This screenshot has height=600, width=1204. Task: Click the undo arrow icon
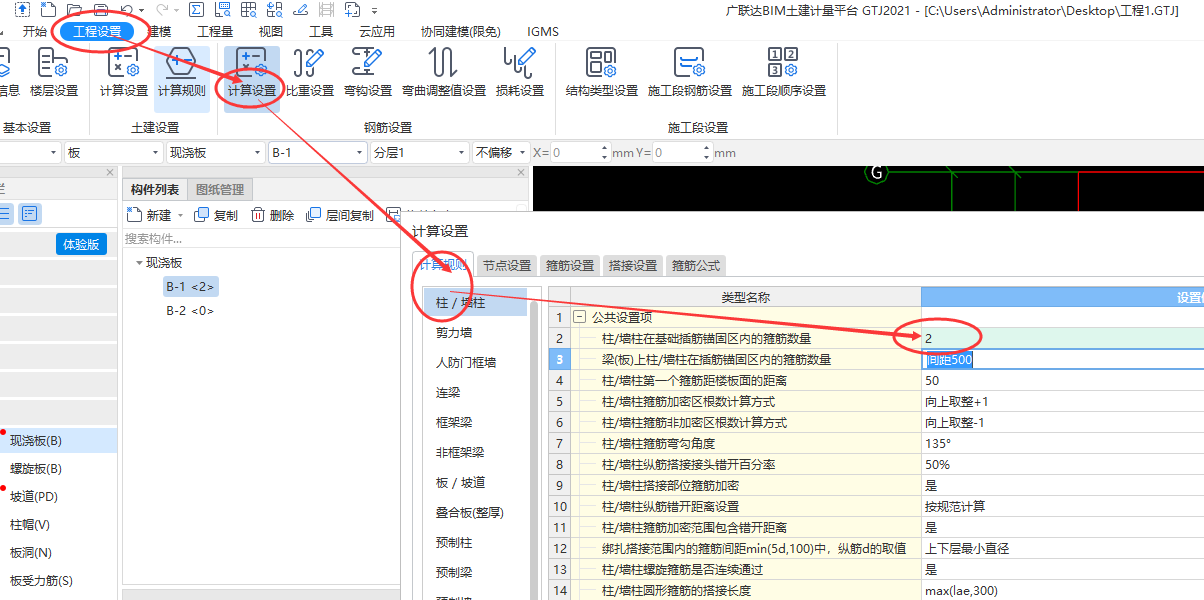tap(127, 9)
